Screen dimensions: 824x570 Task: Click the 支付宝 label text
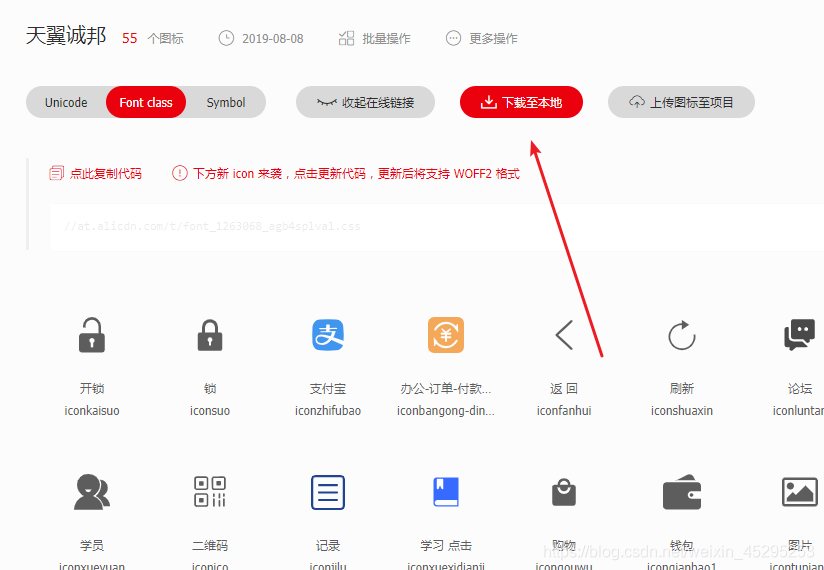[x=328, y=389]
